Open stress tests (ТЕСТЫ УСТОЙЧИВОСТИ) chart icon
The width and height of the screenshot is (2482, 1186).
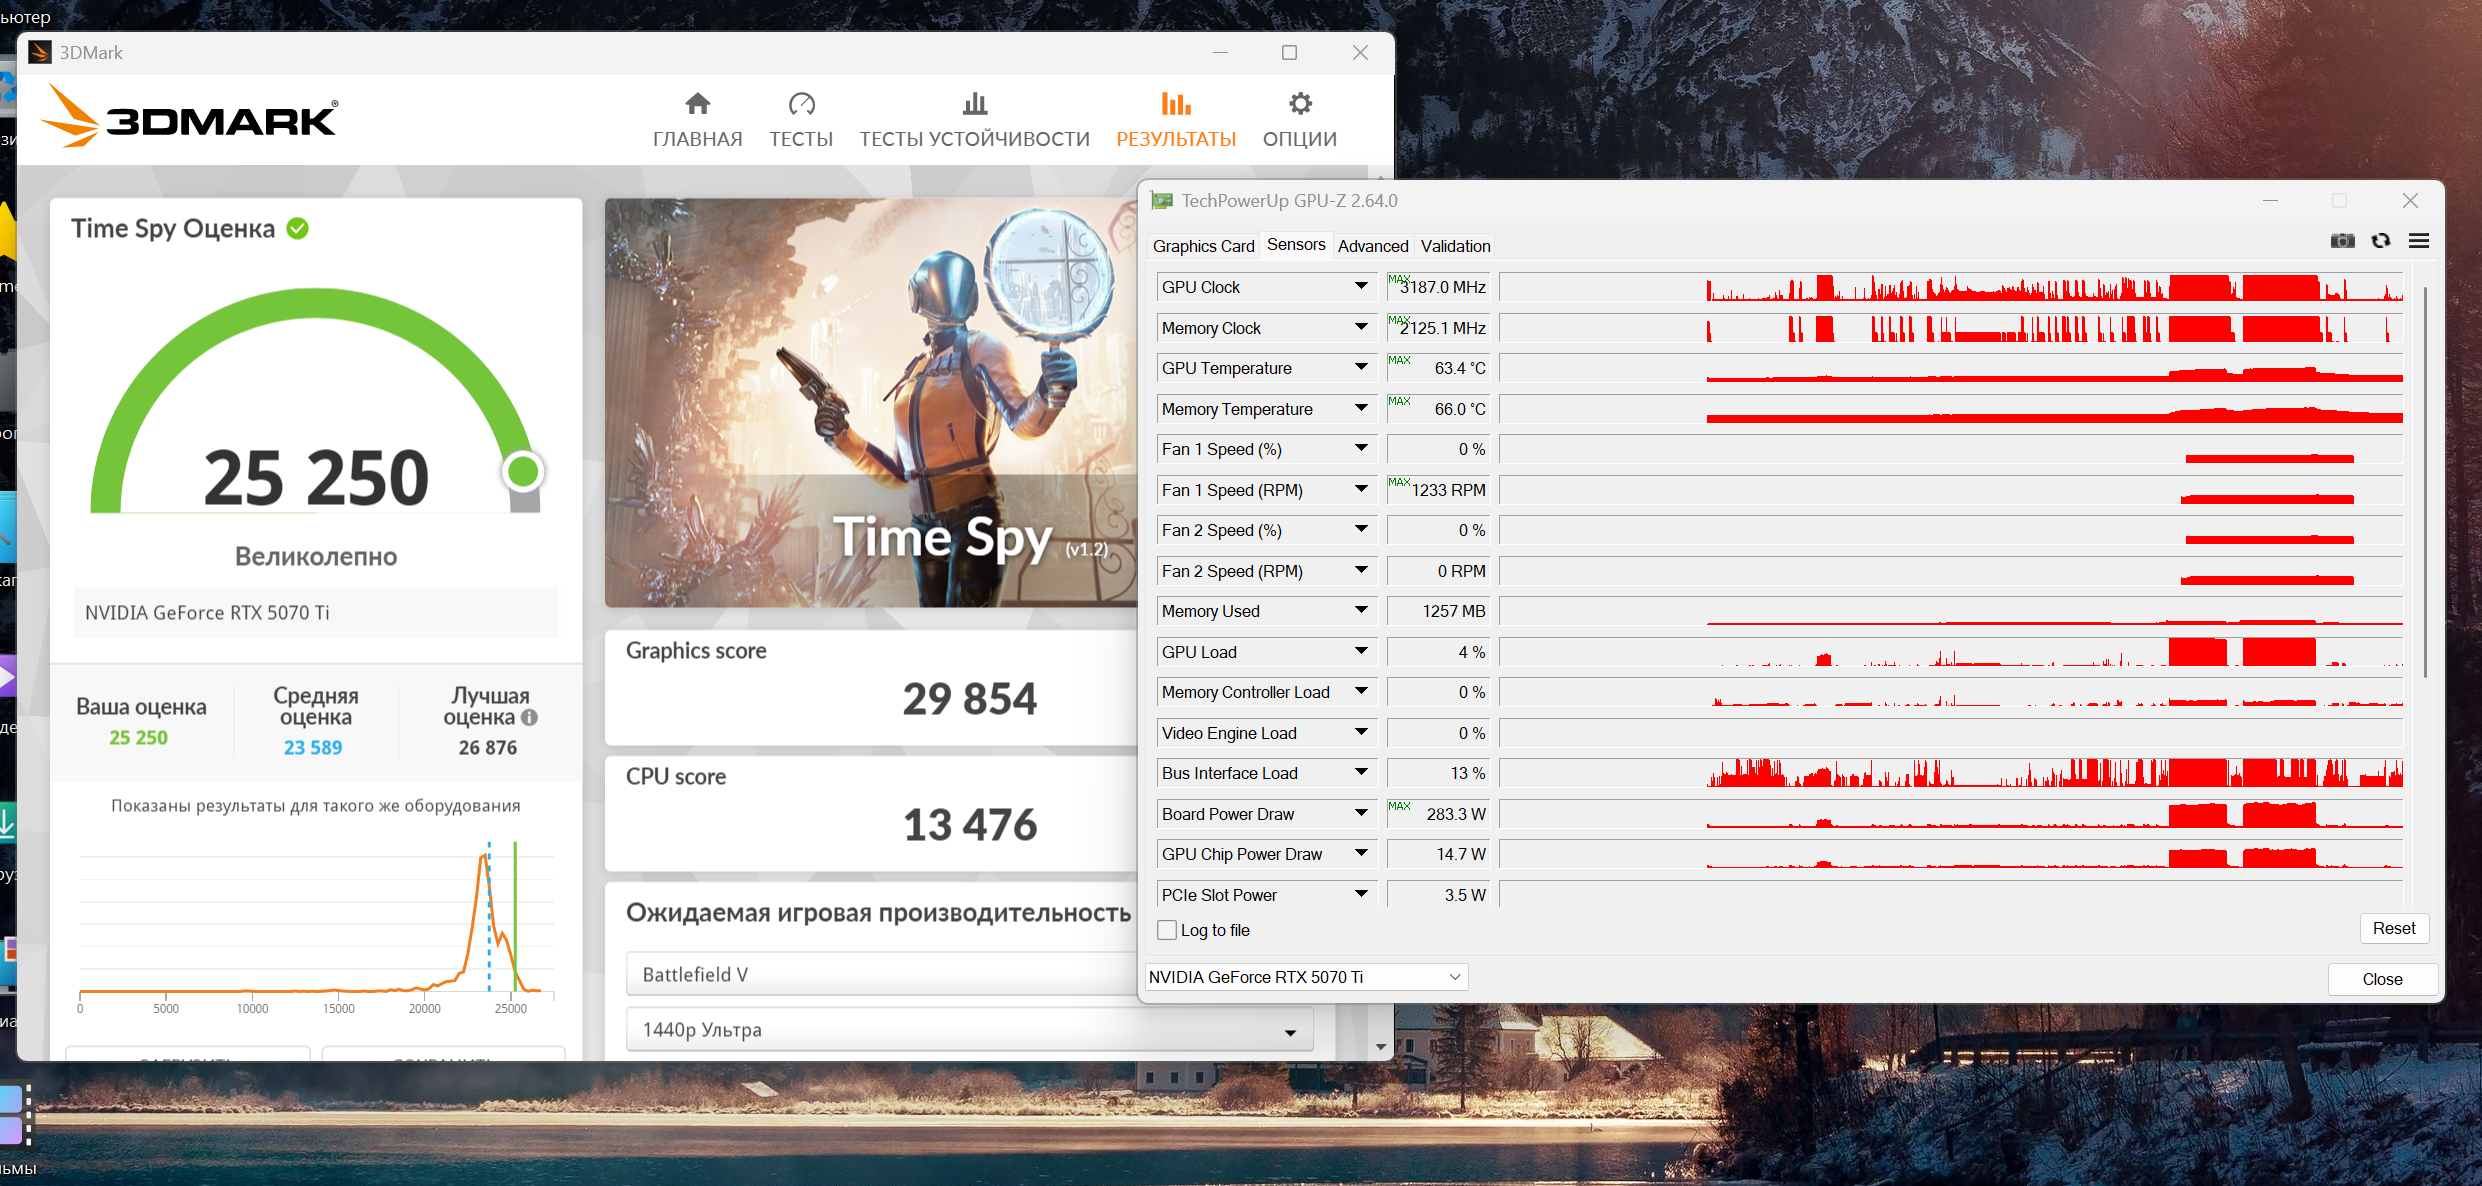tap(974, 104)
